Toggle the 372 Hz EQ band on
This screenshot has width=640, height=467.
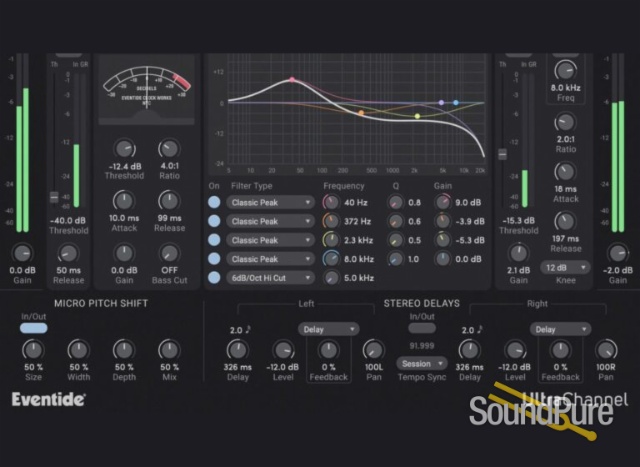click(214, 221)
